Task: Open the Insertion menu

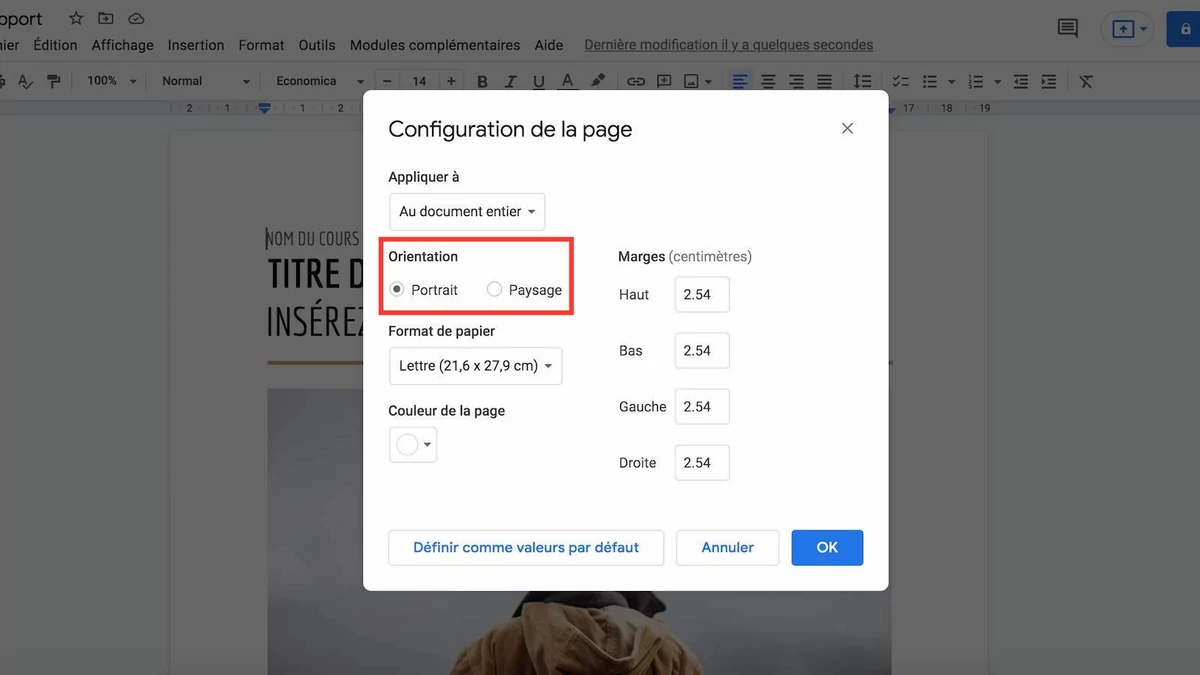Action: click(196, 45)
